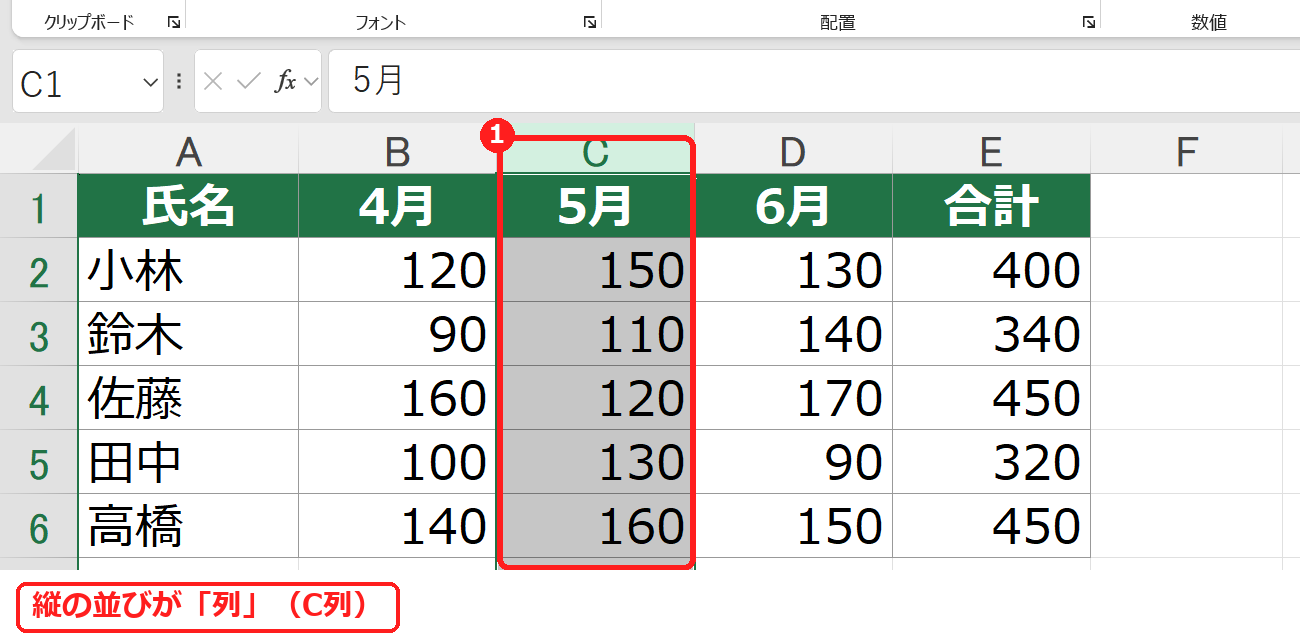Click 小林's 6月 value 130
1300x640 pixels.
[793, 270]
